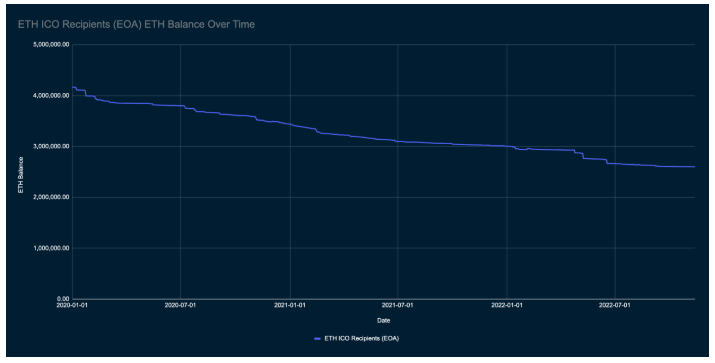Click the x-axis label '2020-01-01'
Viewport: 715px width, 363px height.
(73, 306)
